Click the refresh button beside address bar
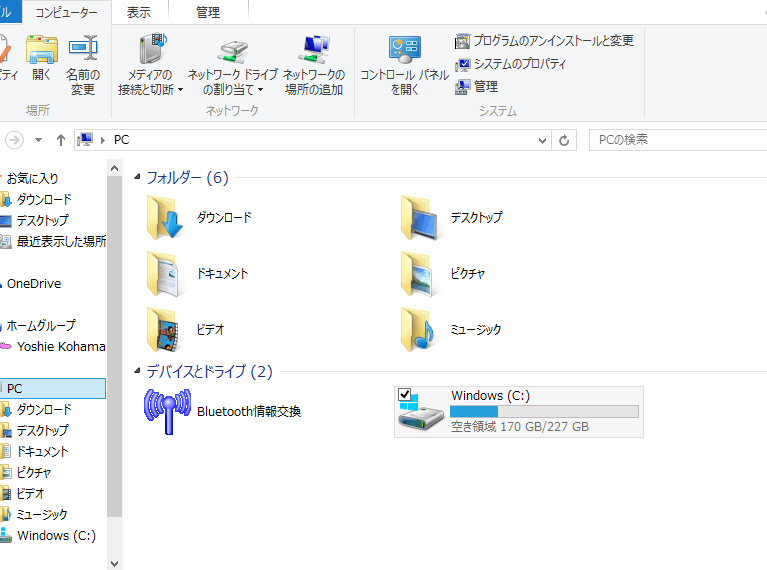The height and width of the screenshot is (570, 767). click(x=565, y=140)
